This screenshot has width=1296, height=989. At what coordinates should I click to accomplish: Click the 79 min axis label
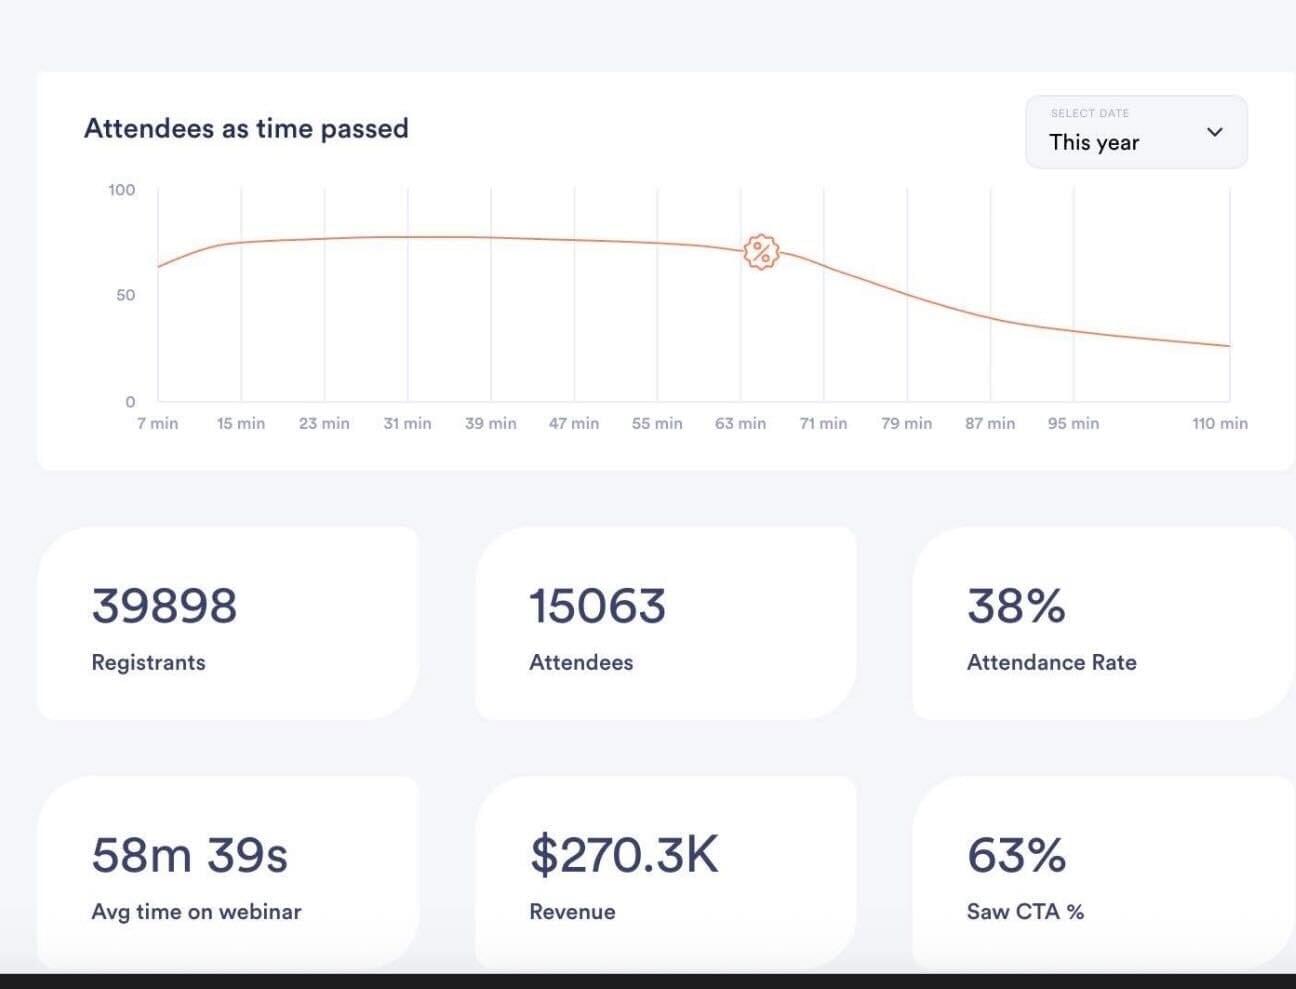point(906,424)
